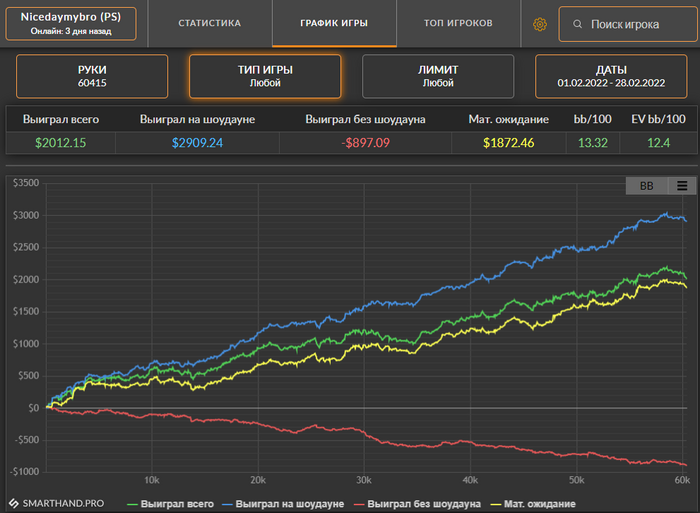Focus the Поиск игрока search field
The image size is (700, 513).
pos(628,24)
